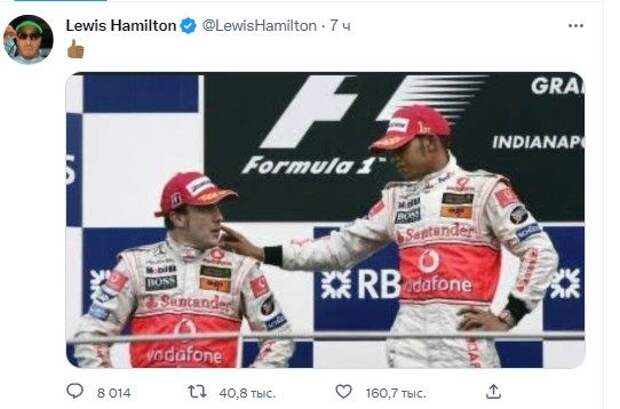
Task: Click the 7 ч timestamp
Action: (340, 26)
